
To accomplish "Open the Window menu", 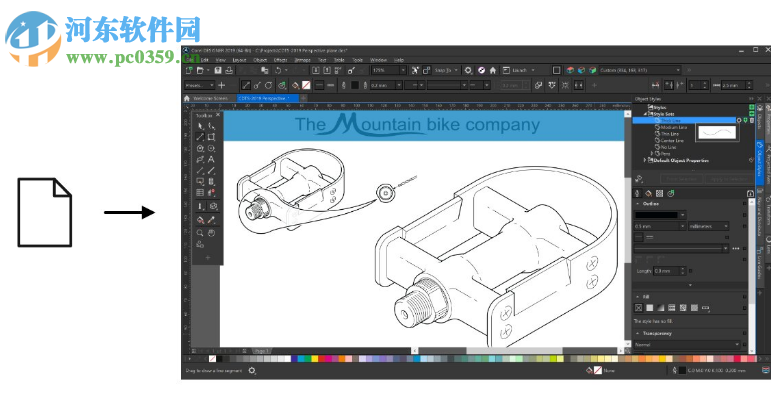I will coord(378,60).
